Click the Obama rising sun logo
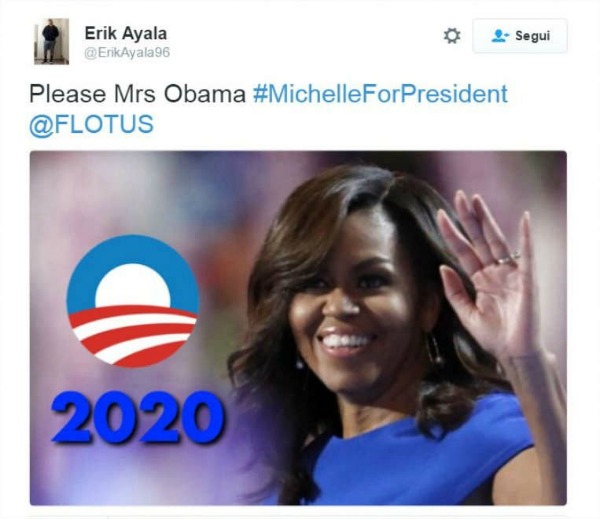This screenshot has height=519, width=600. pos(132,301)
